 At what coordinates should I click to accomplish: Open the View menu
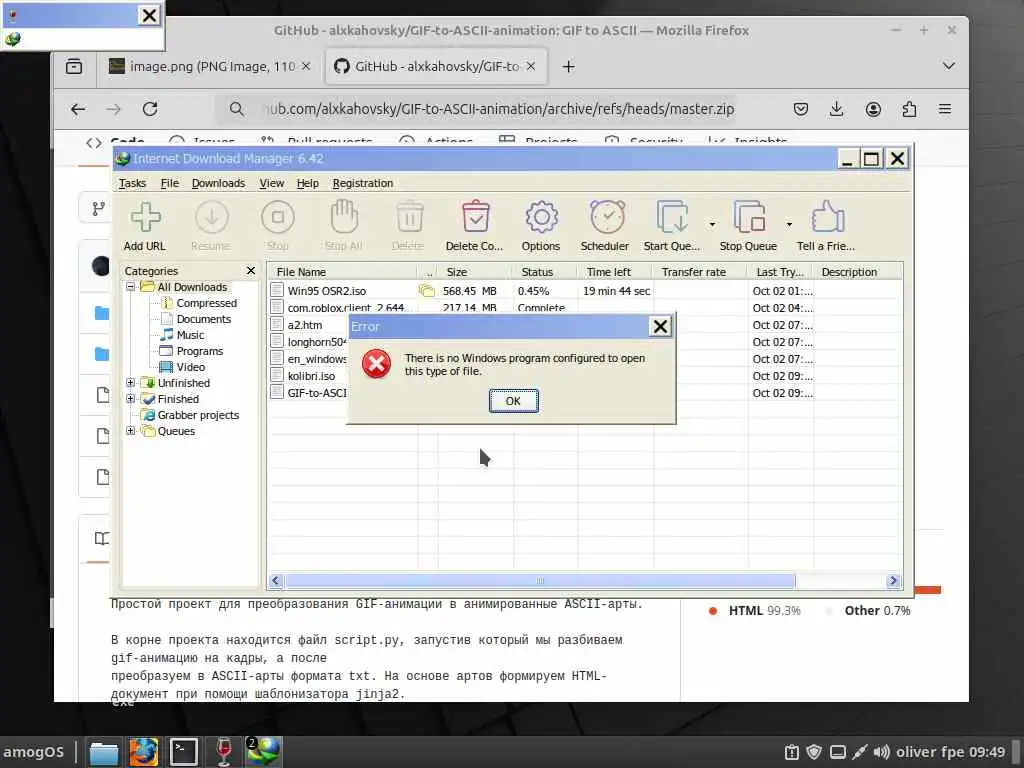tap(272, 184)
